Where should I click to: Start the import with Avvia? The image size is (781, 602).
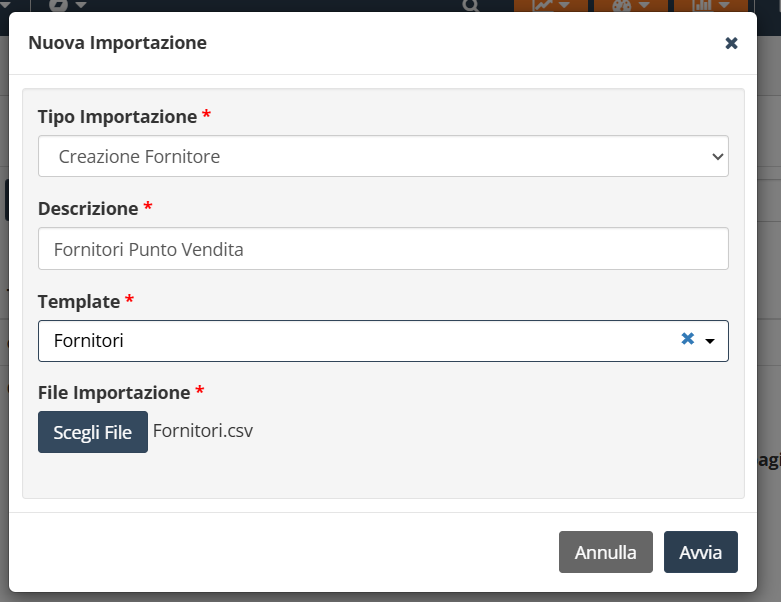tap(700, 552)
